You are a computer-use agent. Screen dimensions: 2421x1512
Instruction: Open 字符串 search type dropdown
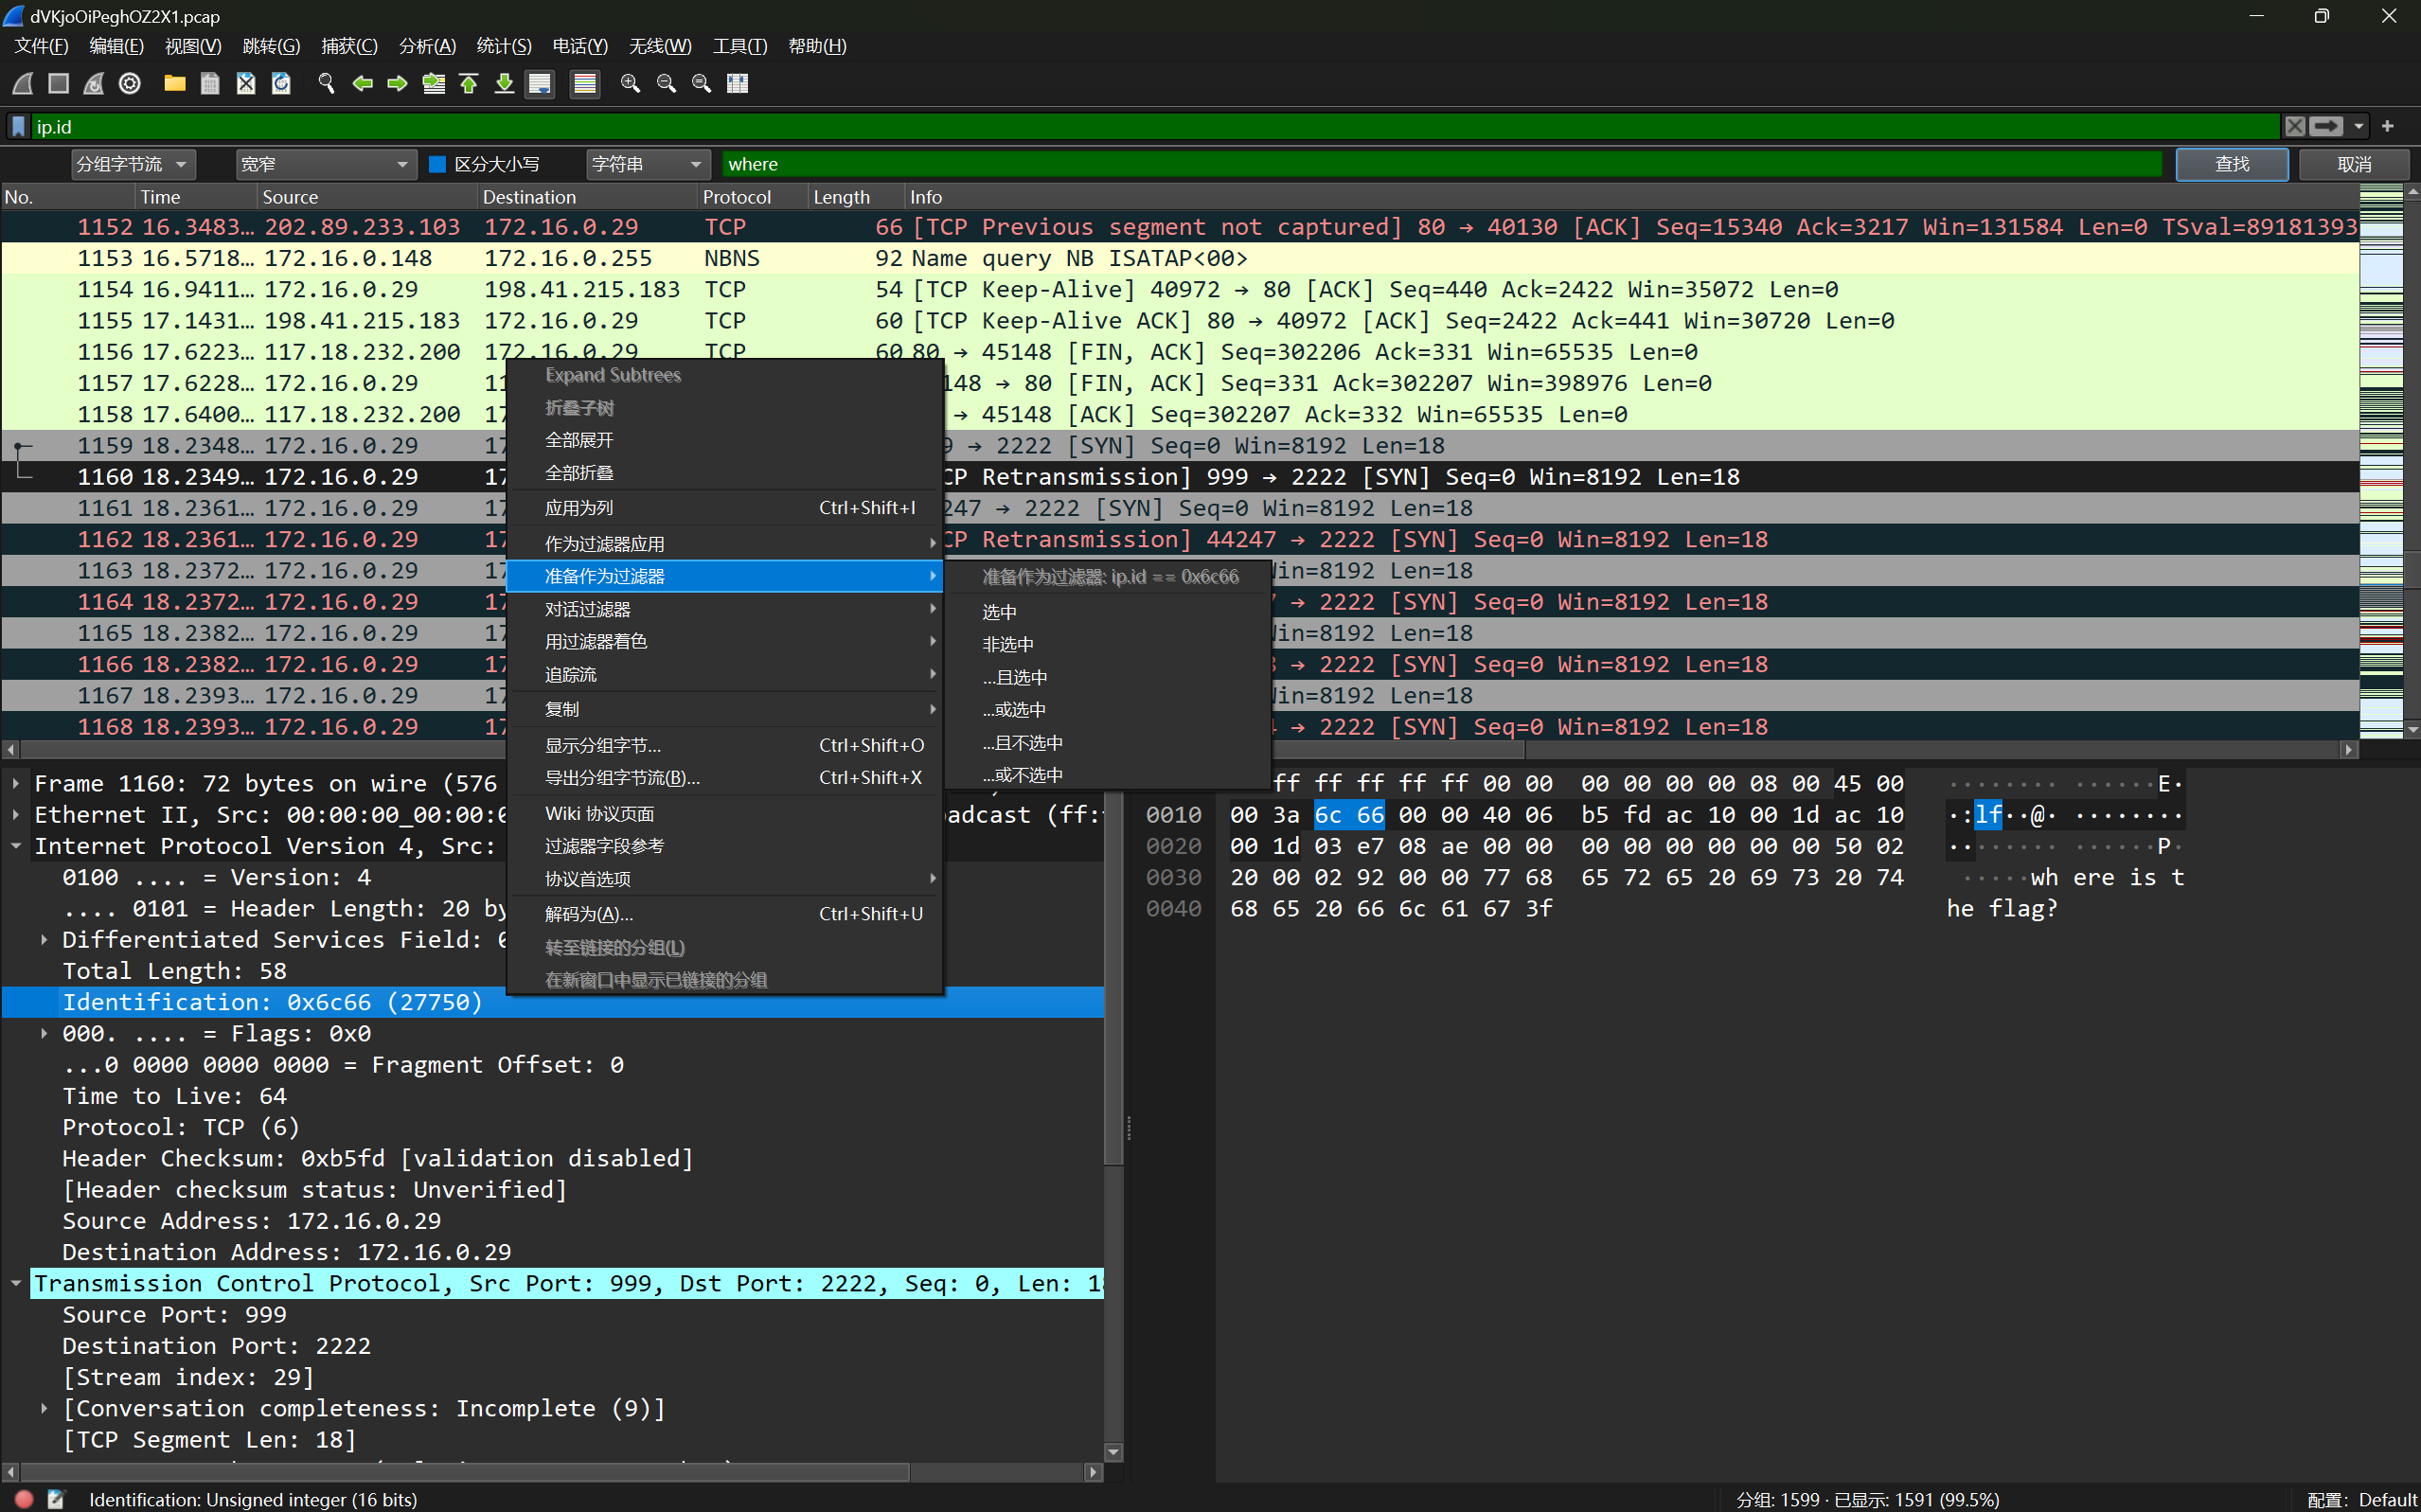coord(647,164)
